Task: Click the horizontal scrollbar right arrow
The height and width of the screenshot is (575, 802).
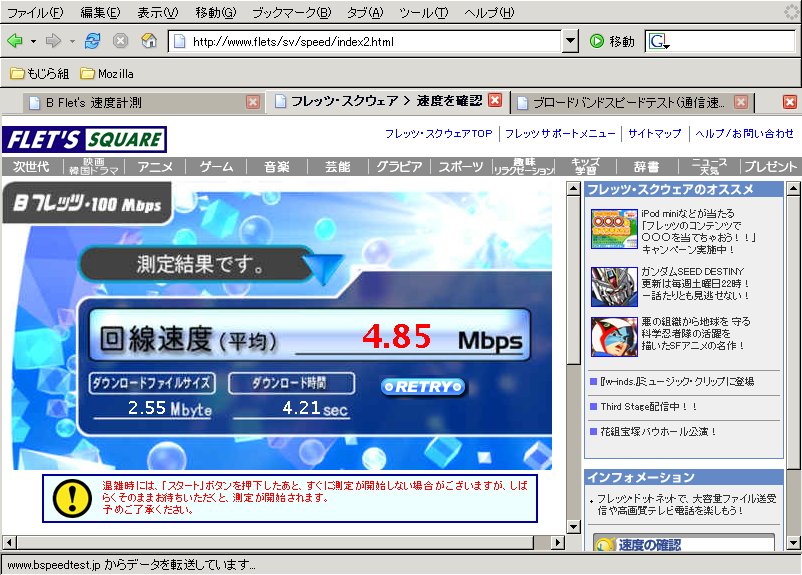Action: 558,542
